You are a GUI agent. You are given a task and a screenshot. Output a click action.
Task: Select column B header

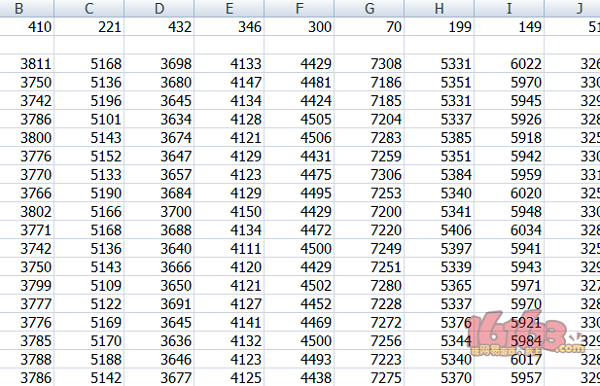[27, 8]
